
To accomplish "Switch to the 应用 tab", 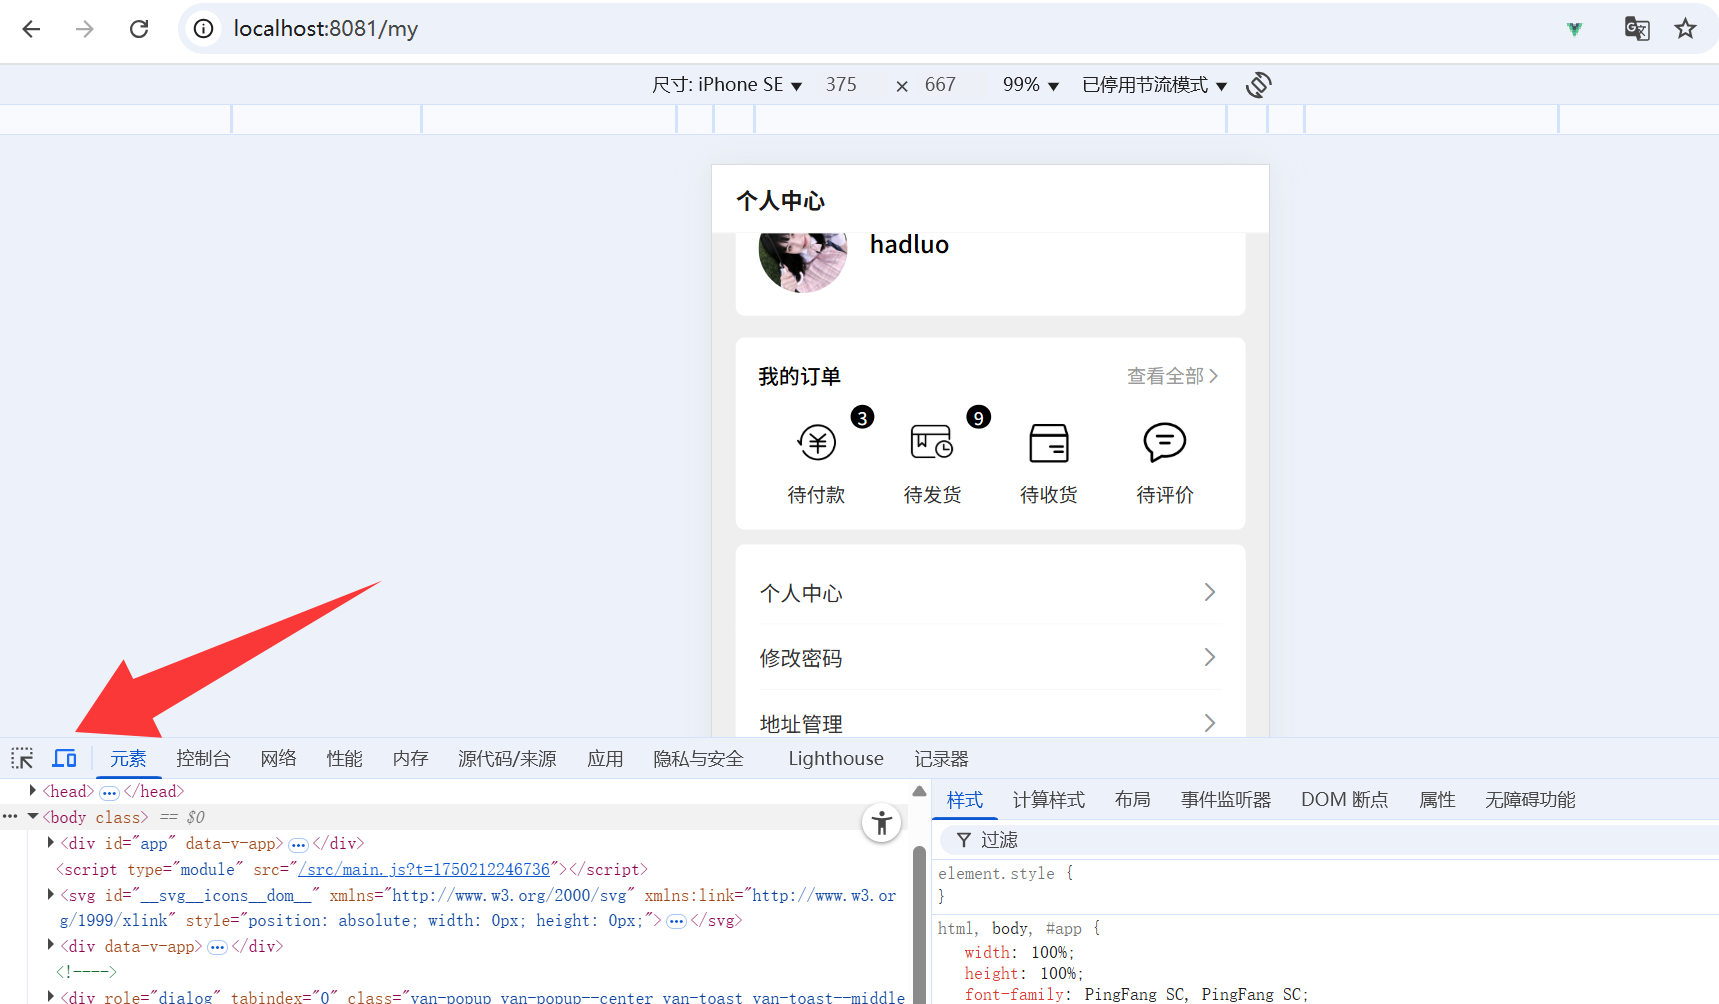I will 605,759.
